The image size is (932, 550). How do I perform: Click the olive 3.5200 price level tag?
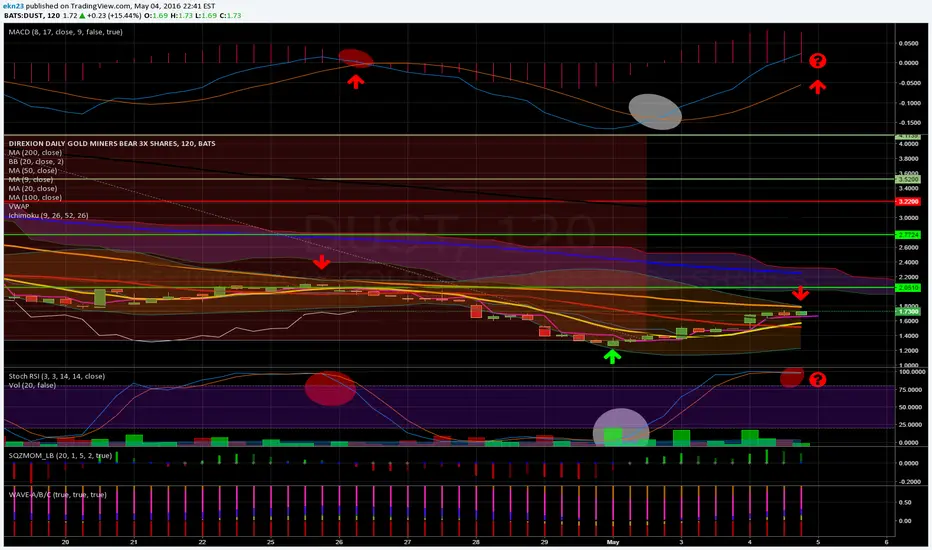[908, 179]
